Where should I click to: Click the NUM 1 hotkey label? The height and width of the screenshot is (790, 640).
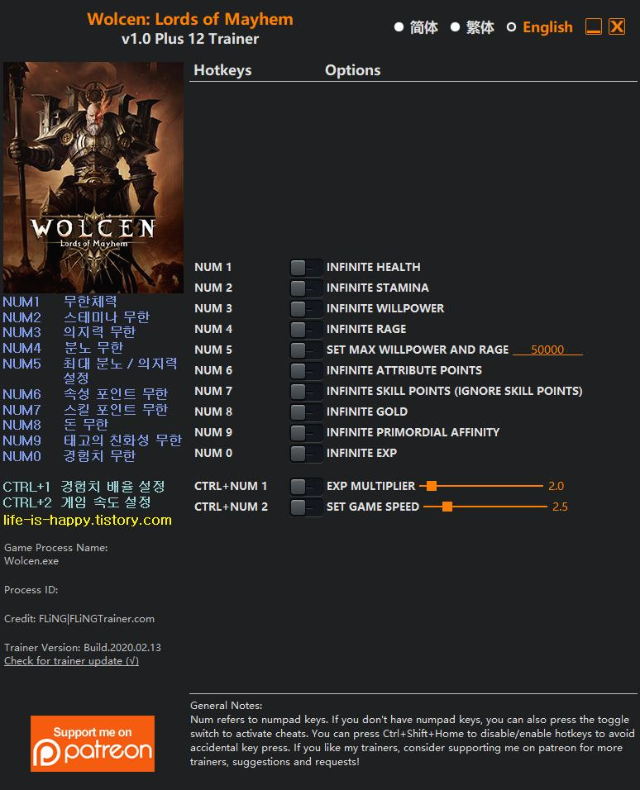click(x=213, y=268)
